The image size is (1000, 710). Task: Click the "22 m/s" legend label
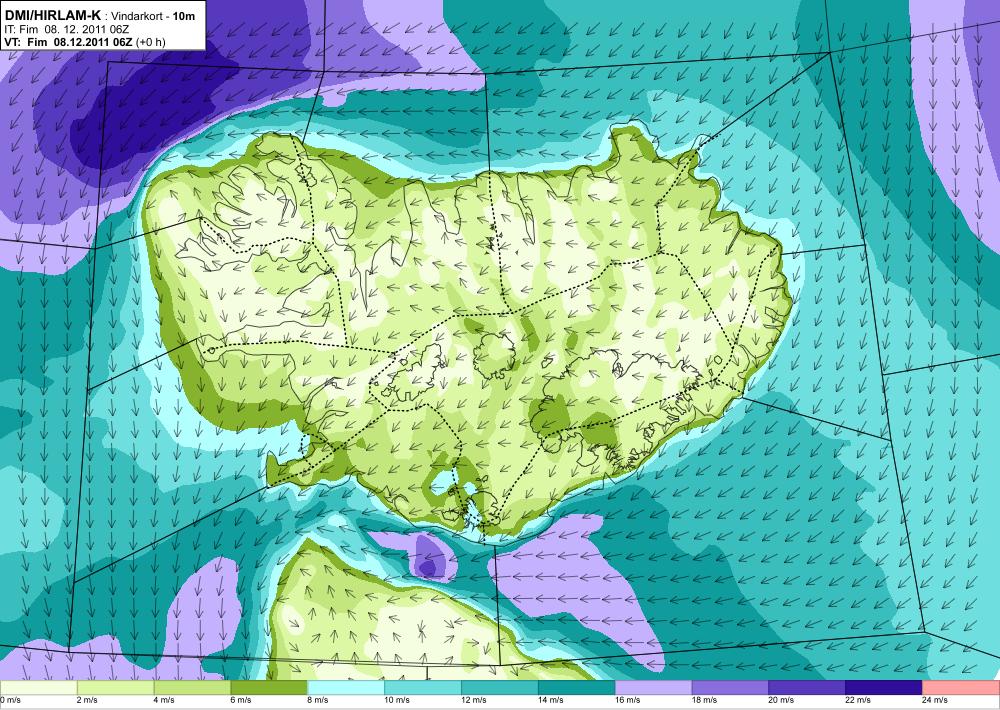pyautogui.click(x=858, y=700)
